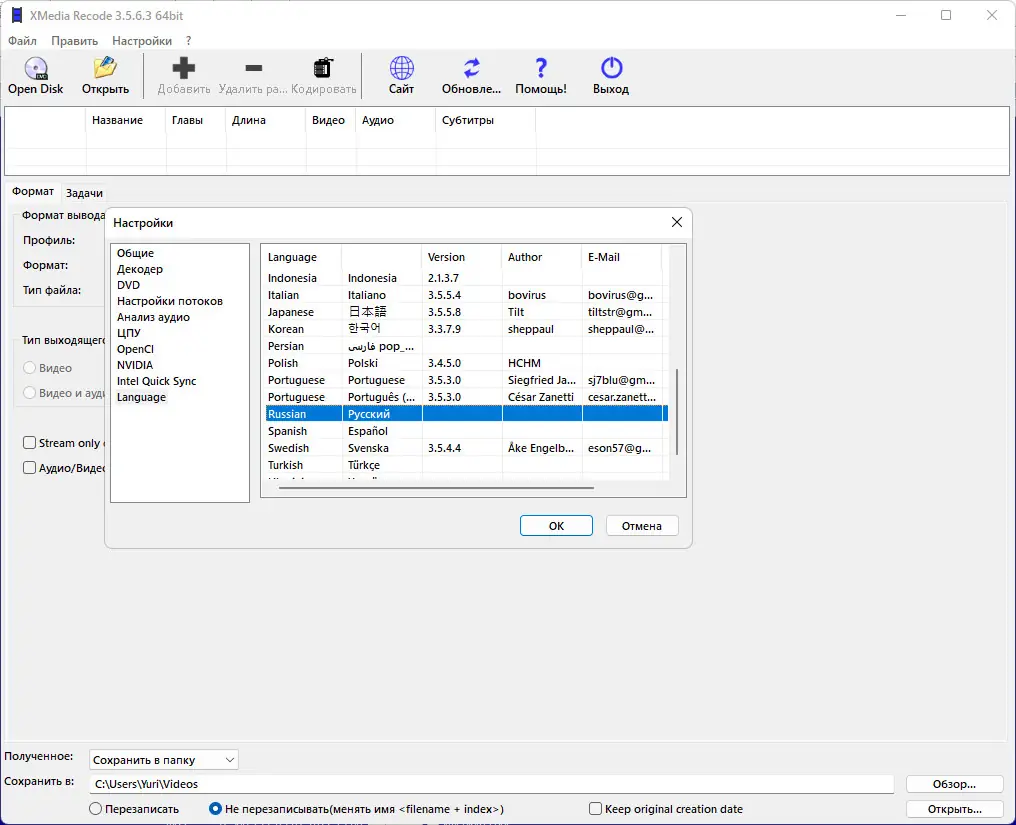
Task: Select DVD settings category
Action: 128,285
